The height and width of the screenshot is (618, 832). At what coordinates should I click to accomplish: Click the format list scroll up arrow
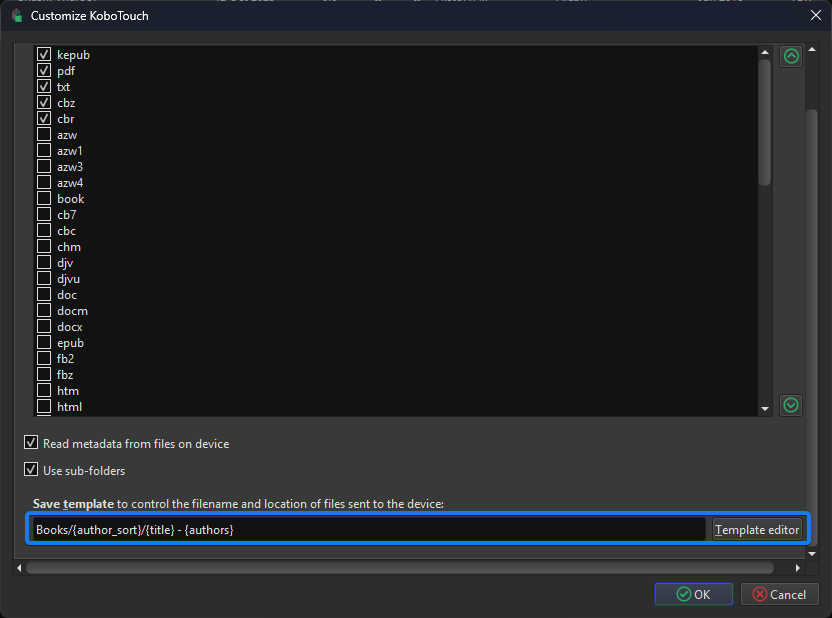765,52
